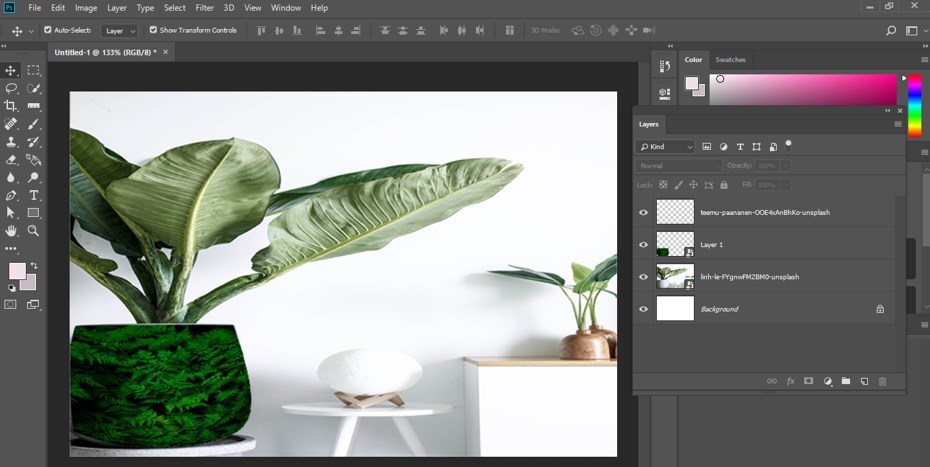Click the delete layer trash icon
This screenshot has width=930, height=467.
[882, 381]
